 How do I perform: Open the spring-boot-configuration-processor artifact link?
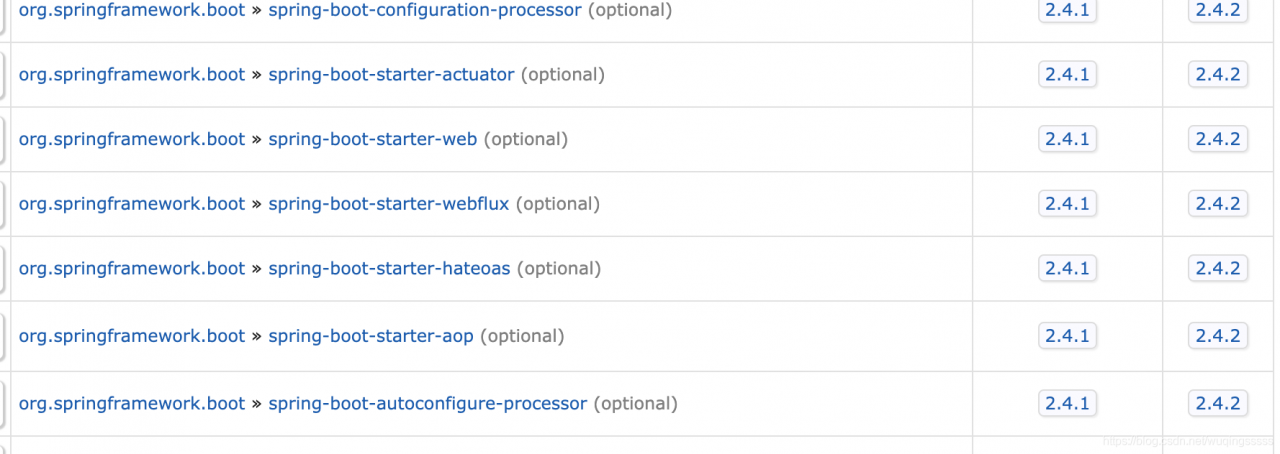(x=424, y=10)
